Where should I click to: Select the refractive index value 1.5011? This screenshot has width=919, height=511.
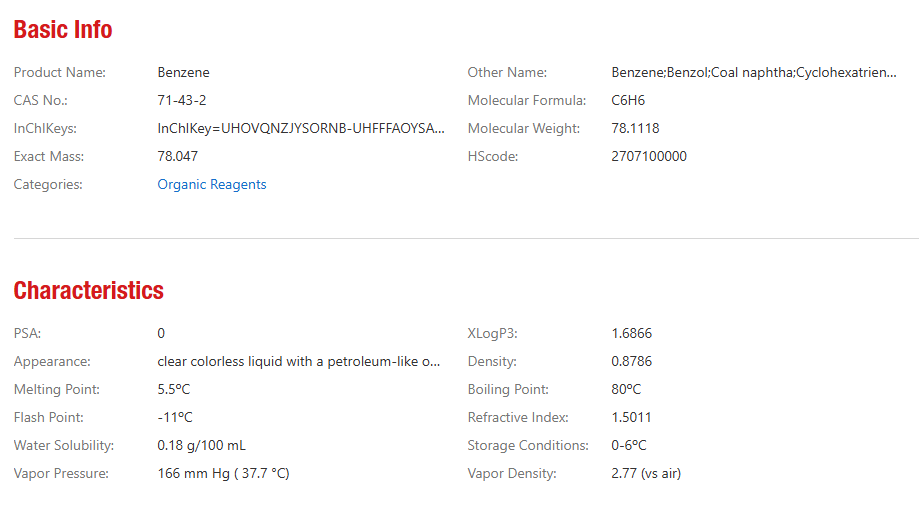click(631, 417)
